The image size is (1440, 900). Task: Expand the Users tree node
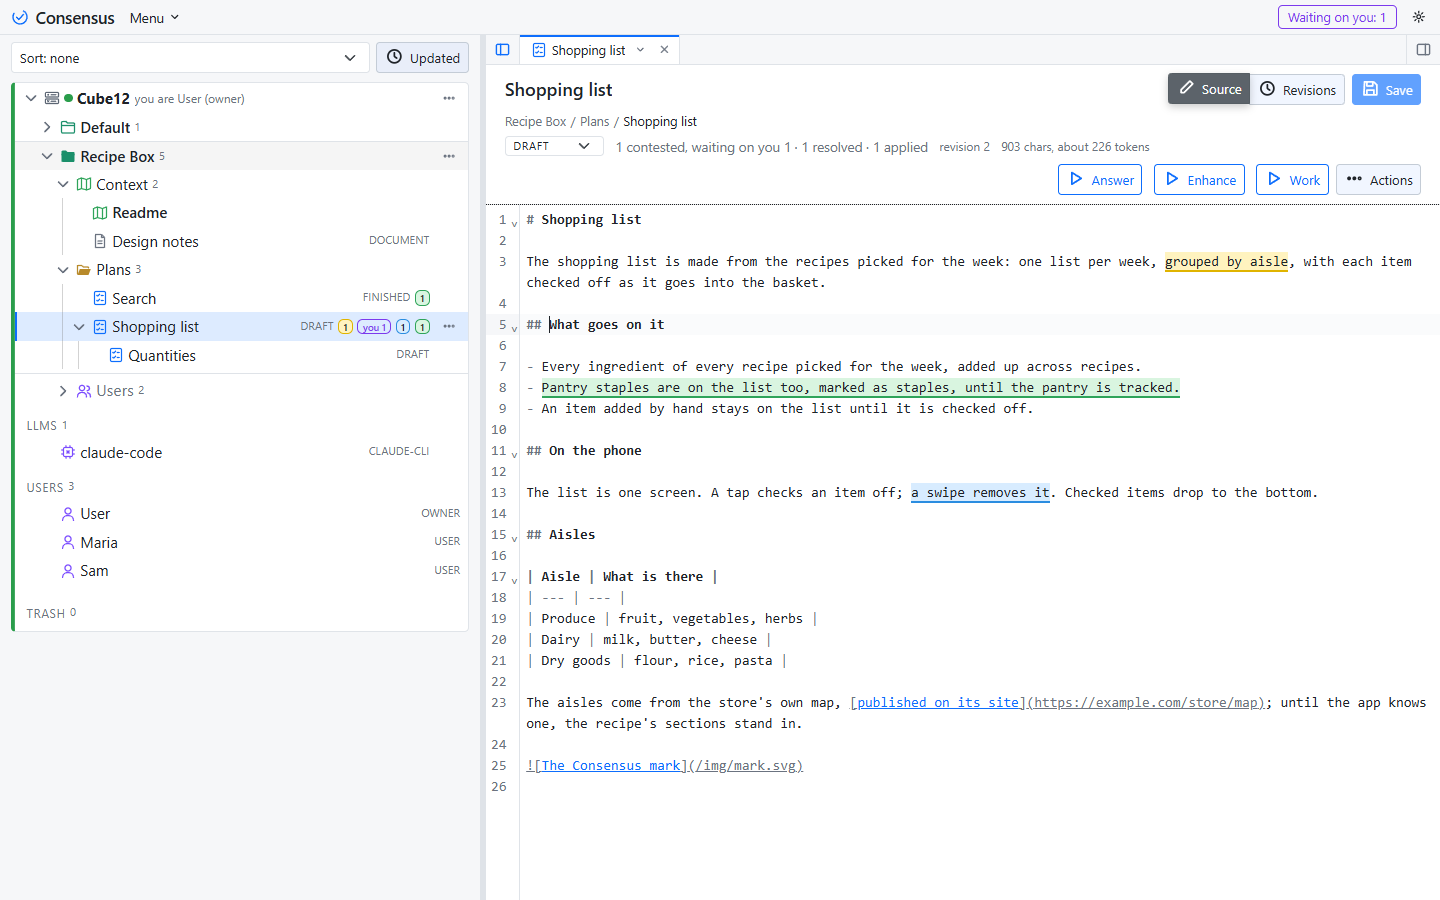[x=63, y=391]
